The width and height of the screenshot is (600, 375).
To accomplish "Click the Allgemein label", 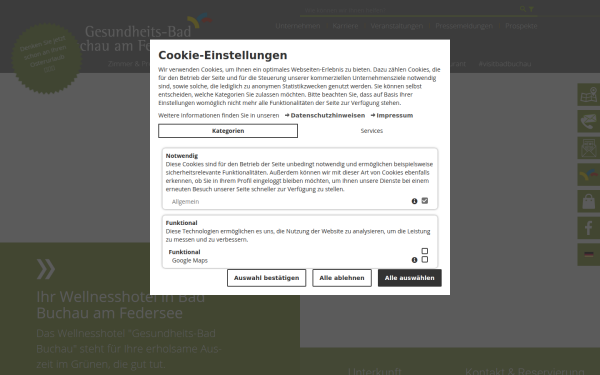I will 186,202.
